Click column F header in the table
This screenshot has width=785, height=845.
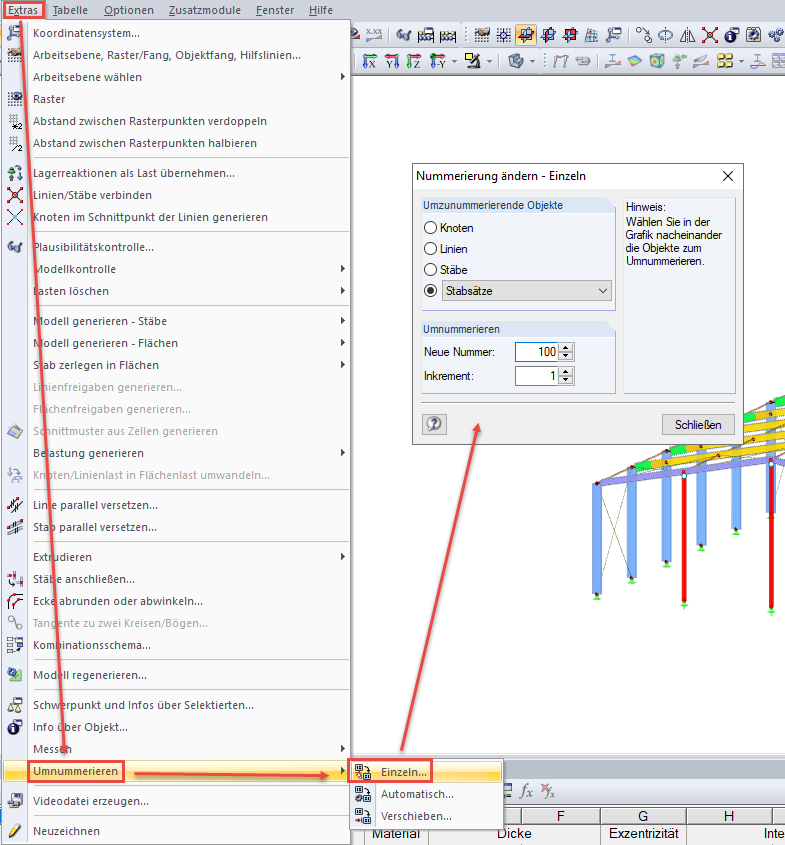[x=560, y=816]
